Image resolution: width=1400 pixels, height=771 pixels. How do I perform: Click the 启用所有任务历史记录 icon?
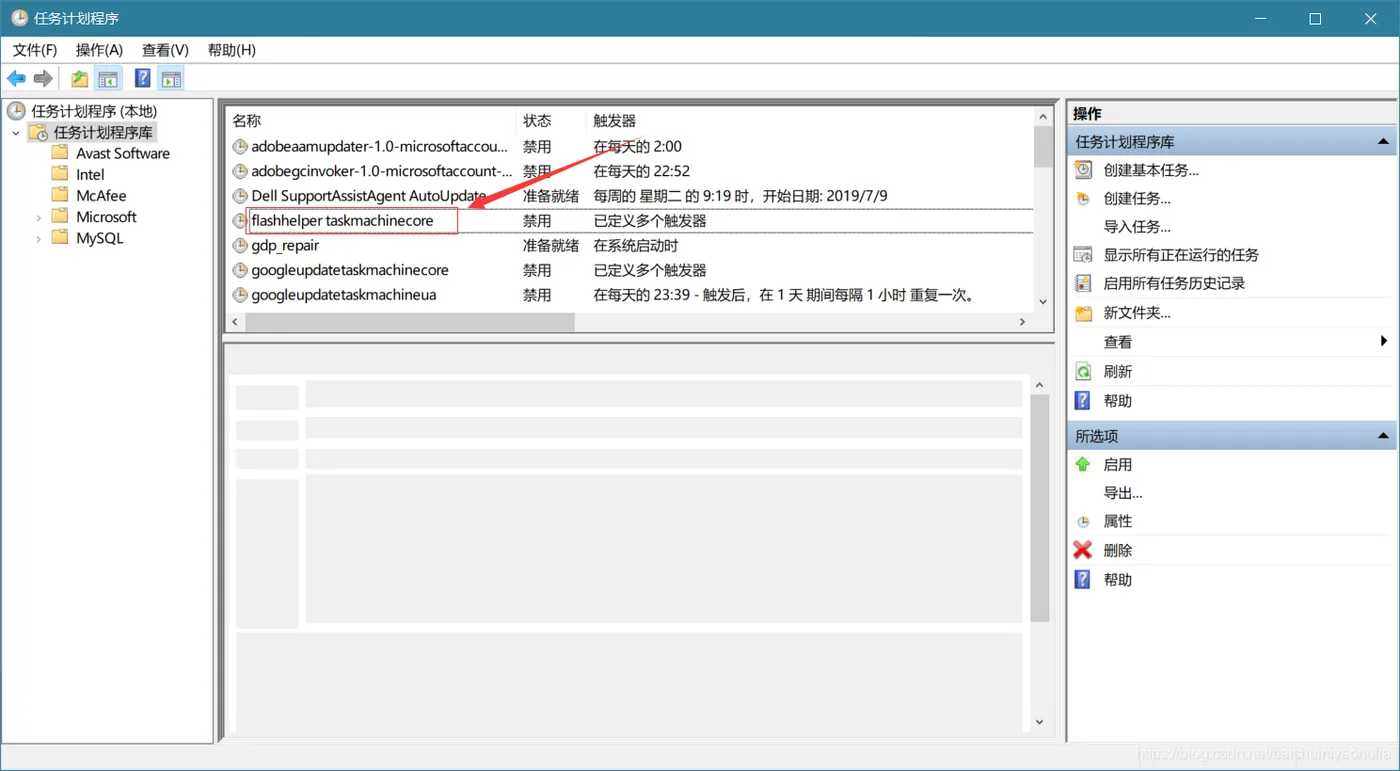click(x=1083, y=283)
